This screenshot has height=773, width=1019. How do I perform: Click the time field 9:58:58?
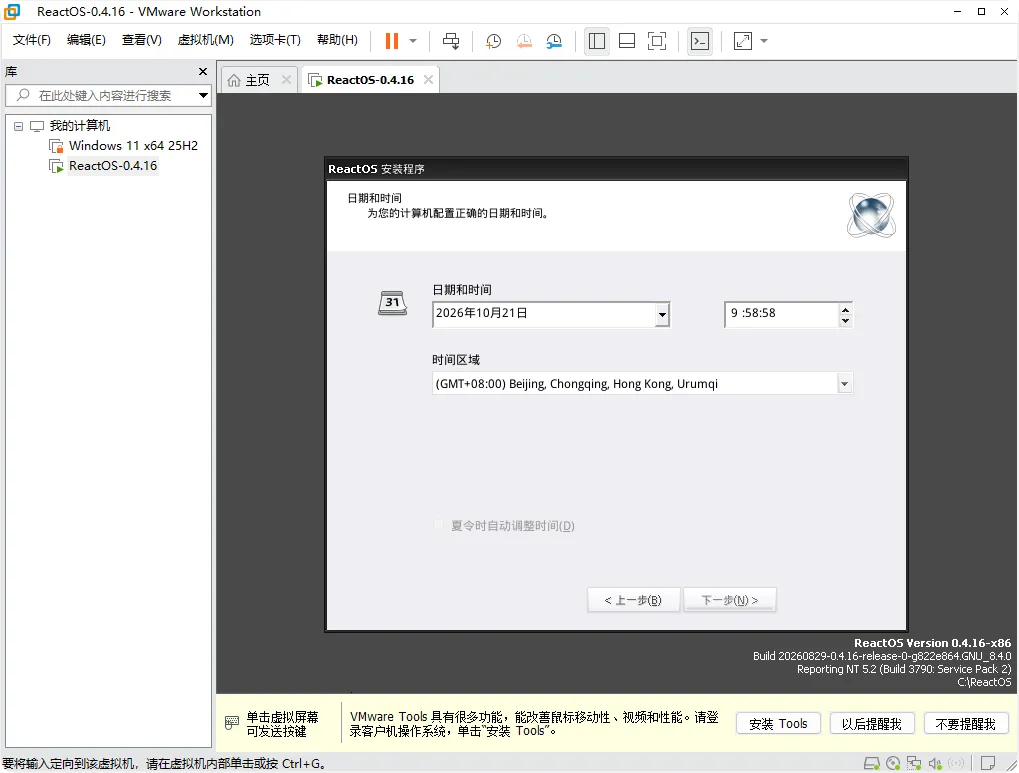tap(781, 314)
